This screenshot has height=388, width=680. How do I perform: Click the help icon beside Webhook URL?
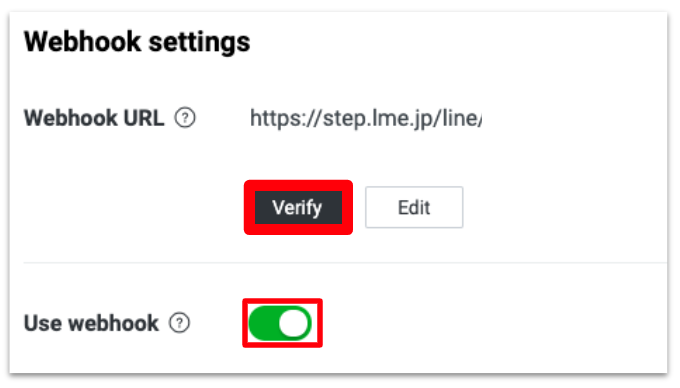click(x=185, y=118)
